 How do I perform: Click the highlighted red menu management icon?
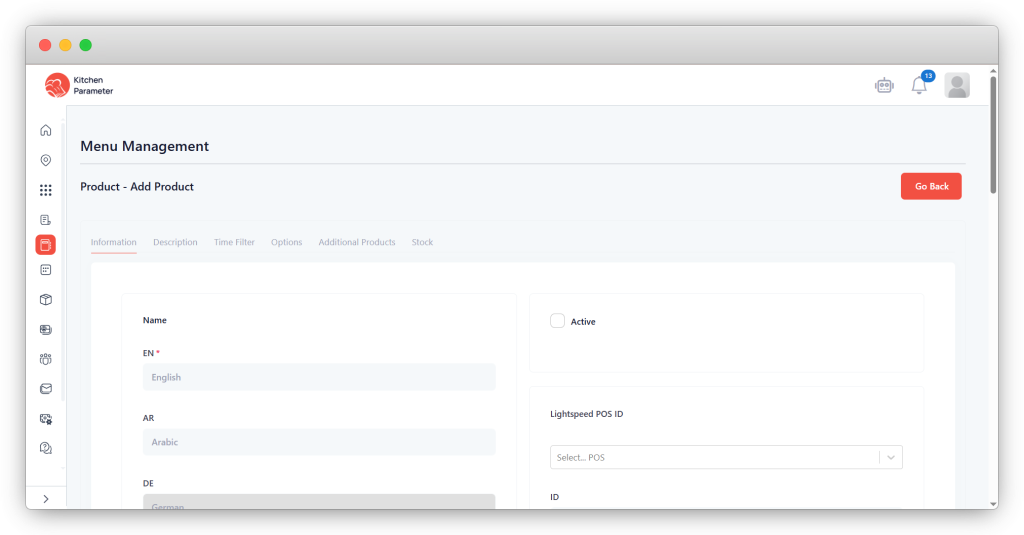click(x=46, y=245)
